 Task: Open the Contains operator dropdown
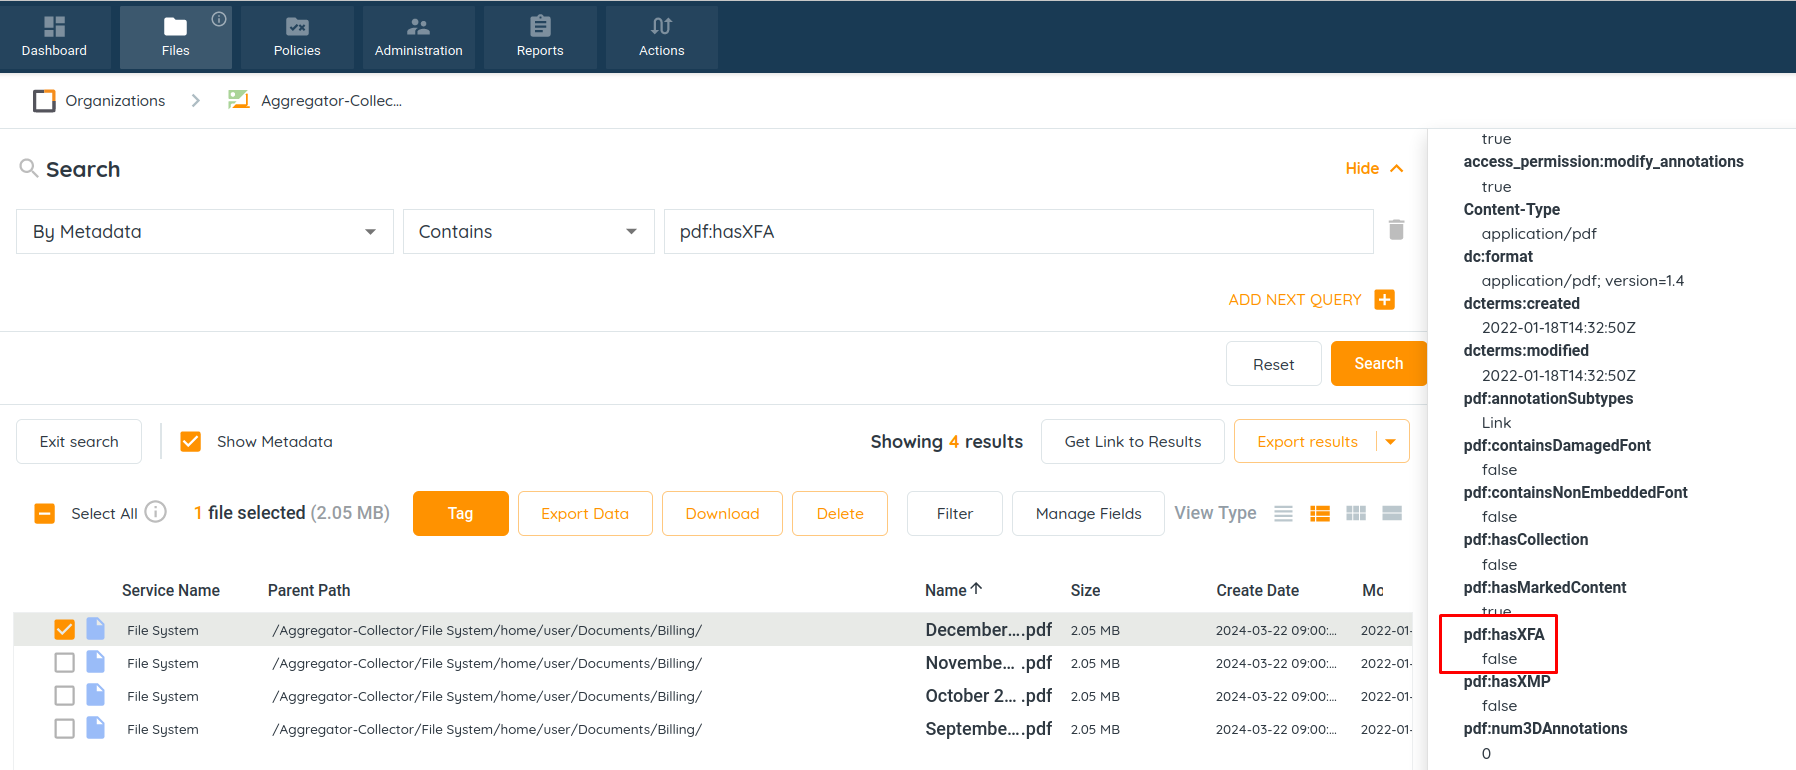click(x=528, y=231)
